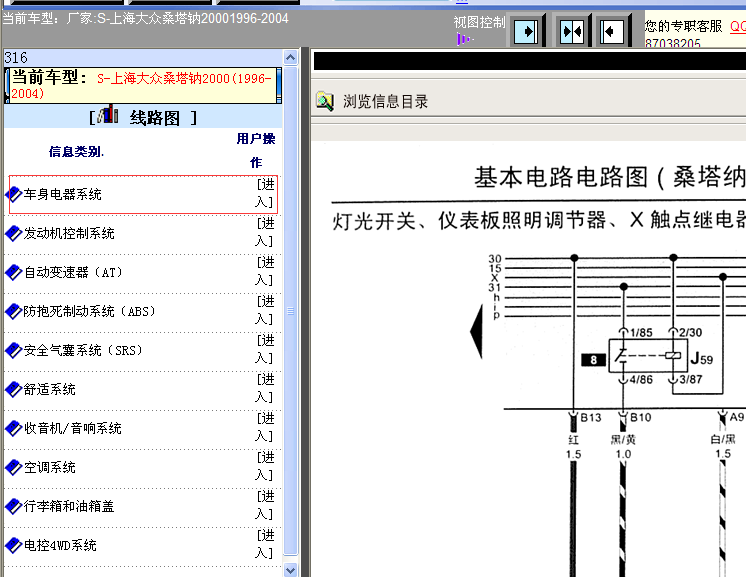746x577 pixels.
Task: Click the 浏览信息目录 label
Action: [x=385, y=101]
